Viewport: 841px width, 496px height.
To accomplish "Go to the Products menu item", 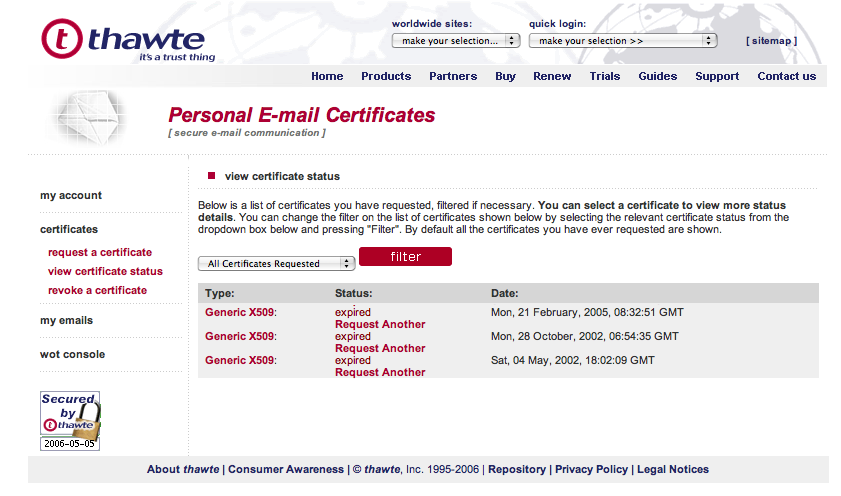I will tap(386, 76).
